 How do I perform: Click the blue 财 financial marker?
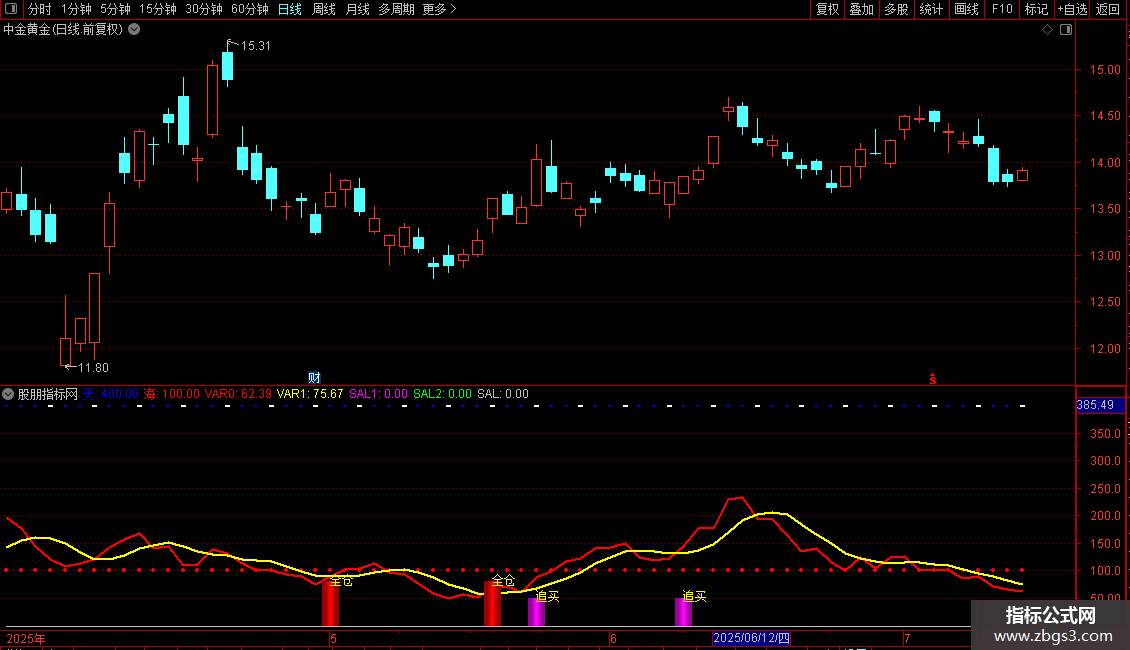click(314, 378)
